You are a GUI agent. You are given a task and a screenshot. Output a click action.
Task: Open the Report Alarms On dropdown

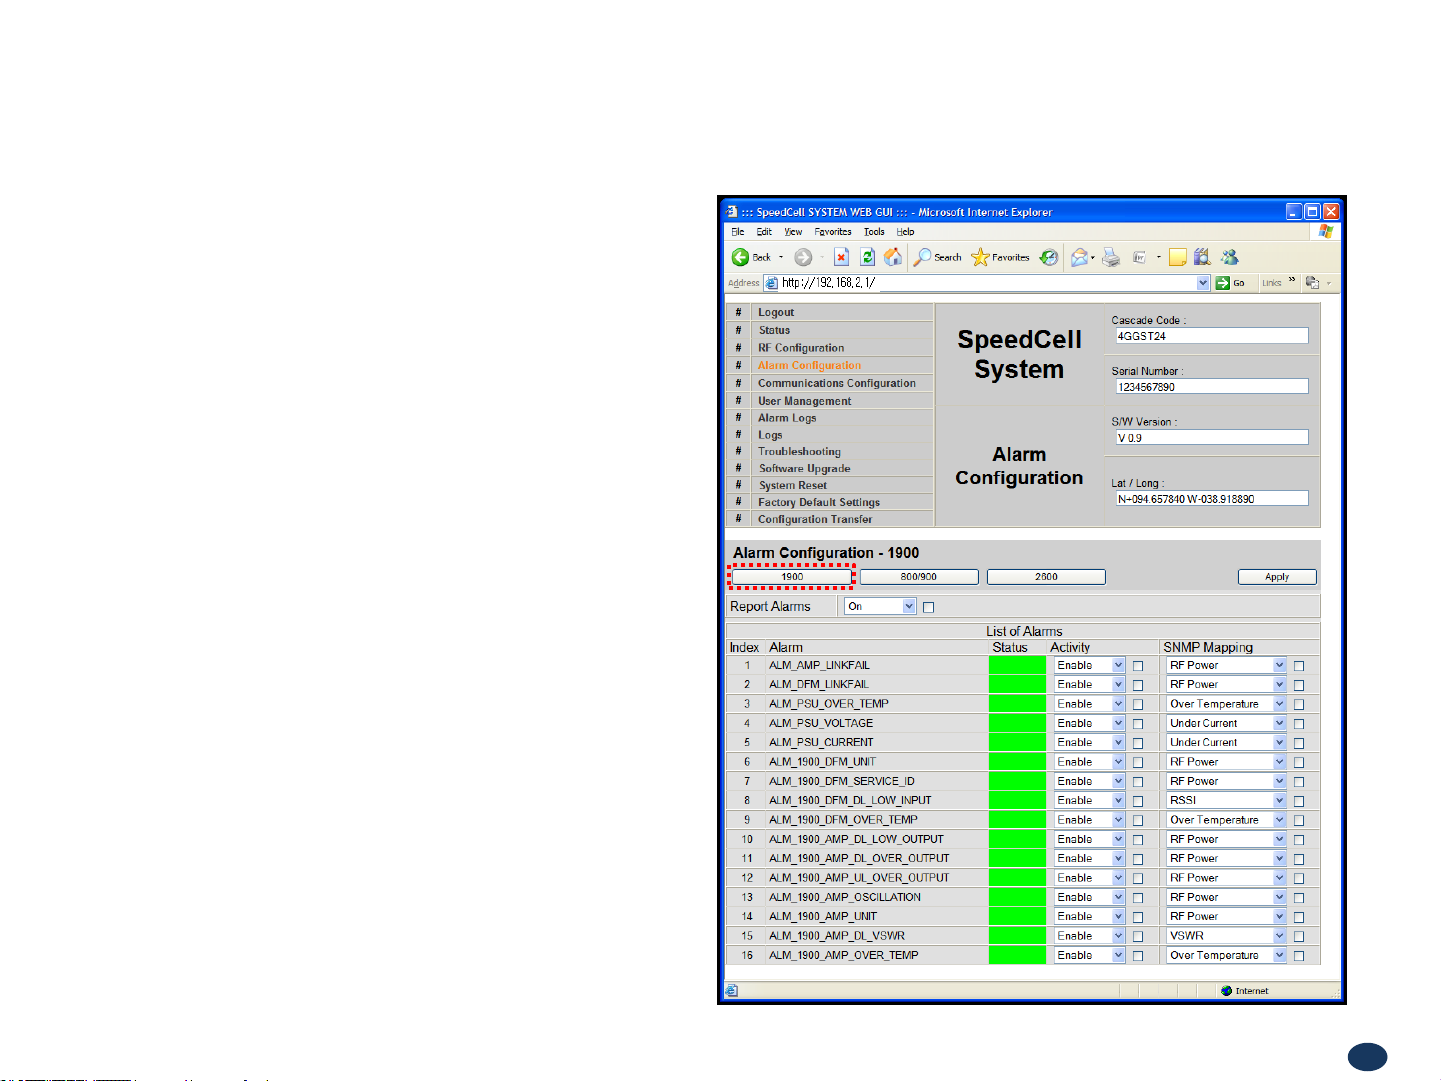pyautogui.click(x=880, y=606)
